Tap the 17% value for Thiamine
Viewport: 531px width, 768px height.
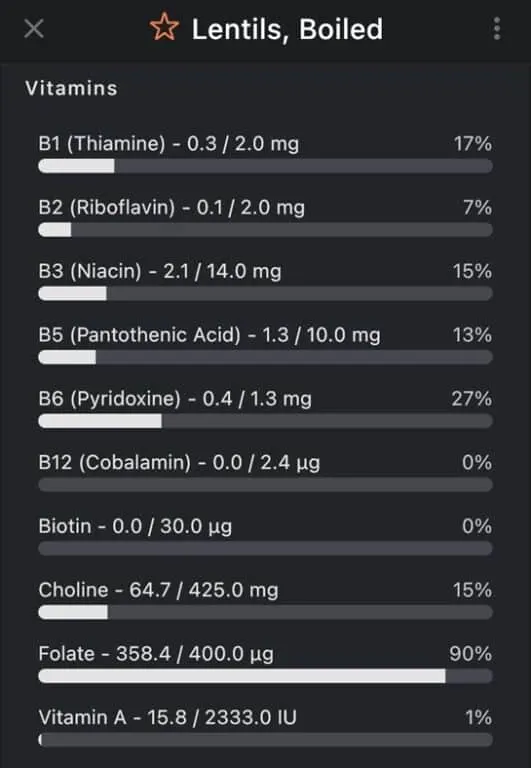click(x=472, y=144)
